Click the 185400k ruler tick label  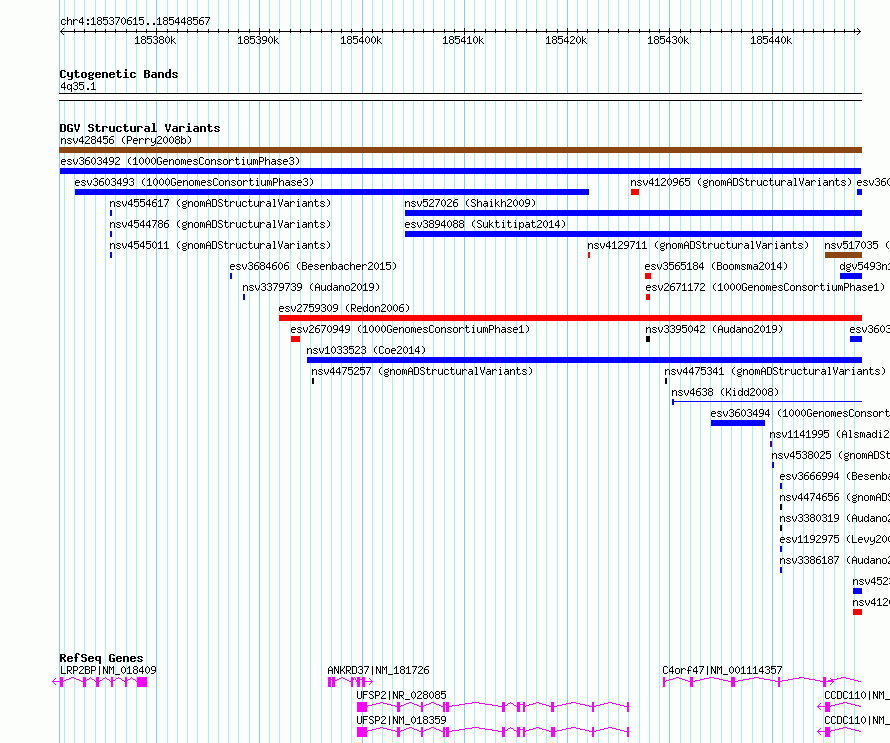tap(361, 40)
